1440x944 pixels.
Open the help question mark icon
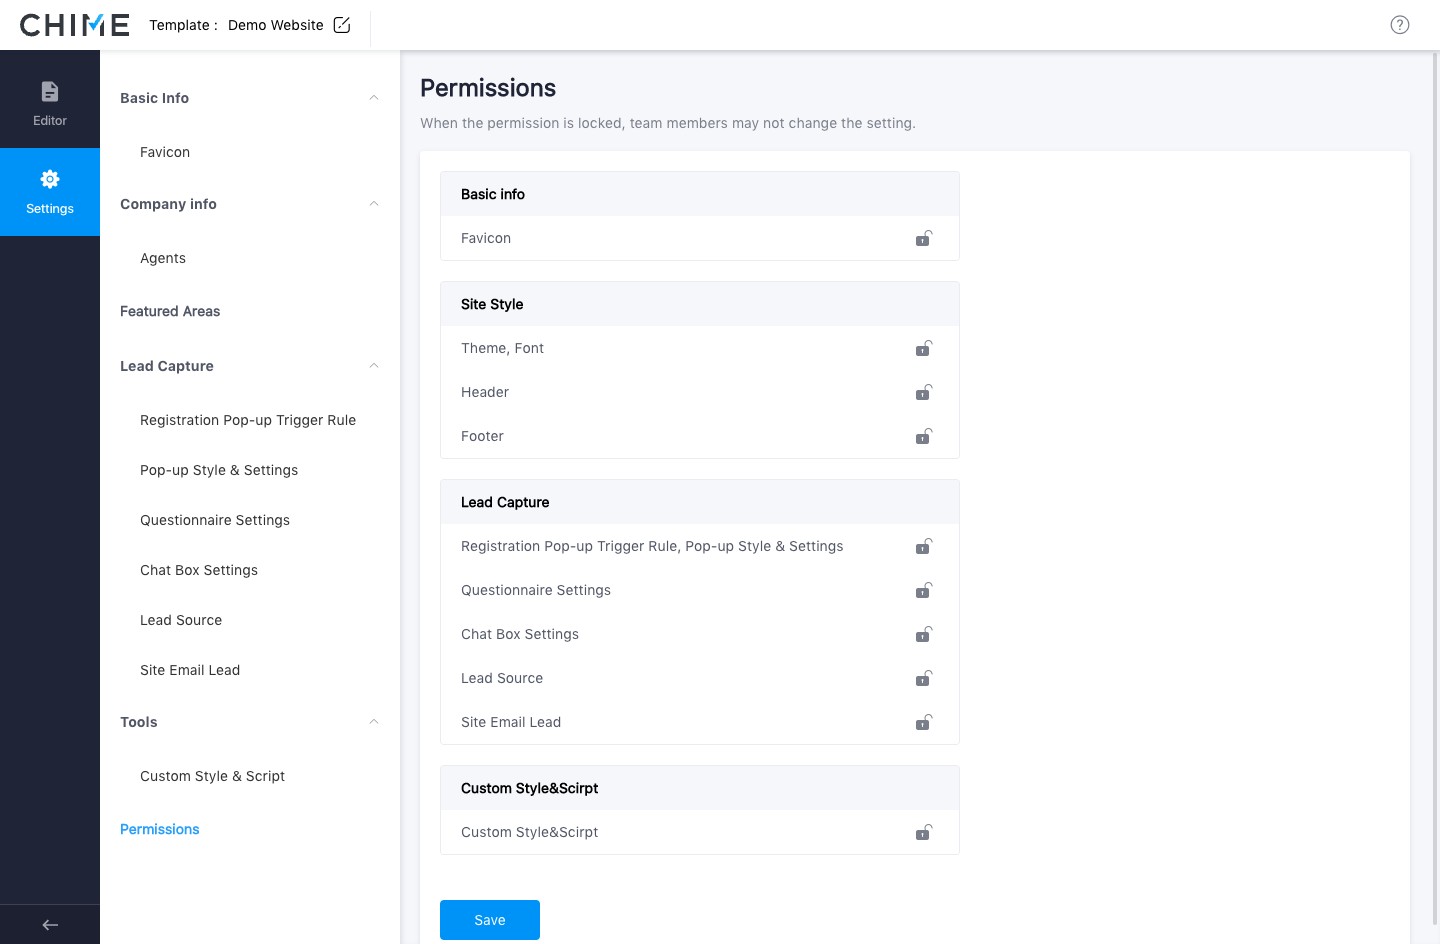tap(1400, 25)
